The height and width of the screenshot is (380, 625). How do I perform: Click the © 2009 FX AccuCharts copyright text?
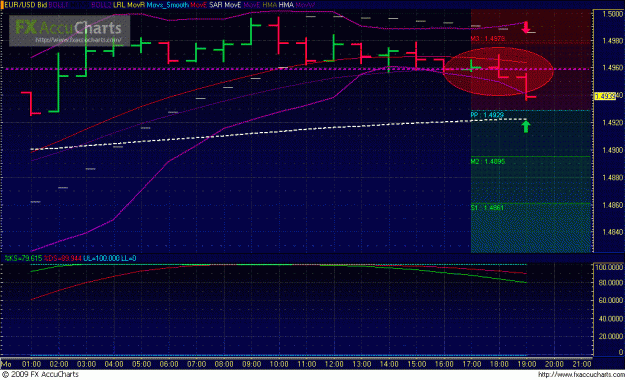coord(40,374)
